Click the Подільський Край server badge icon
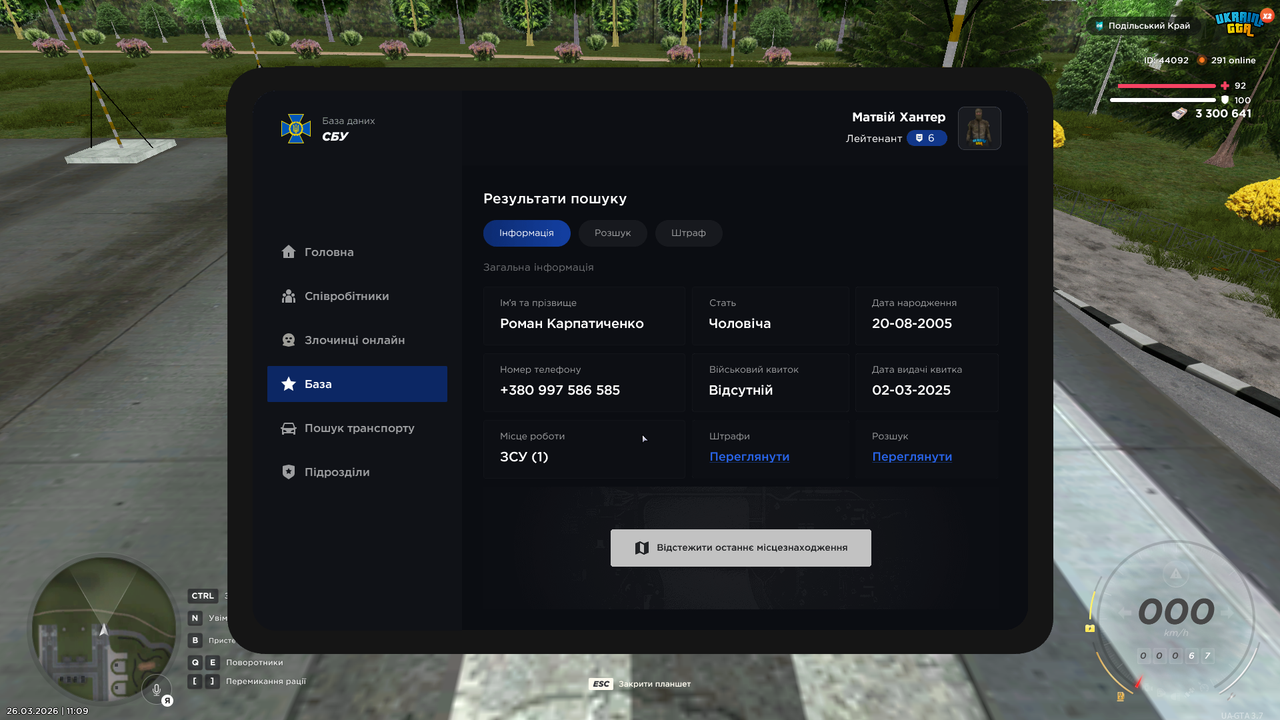 (x=1100, y=26)
